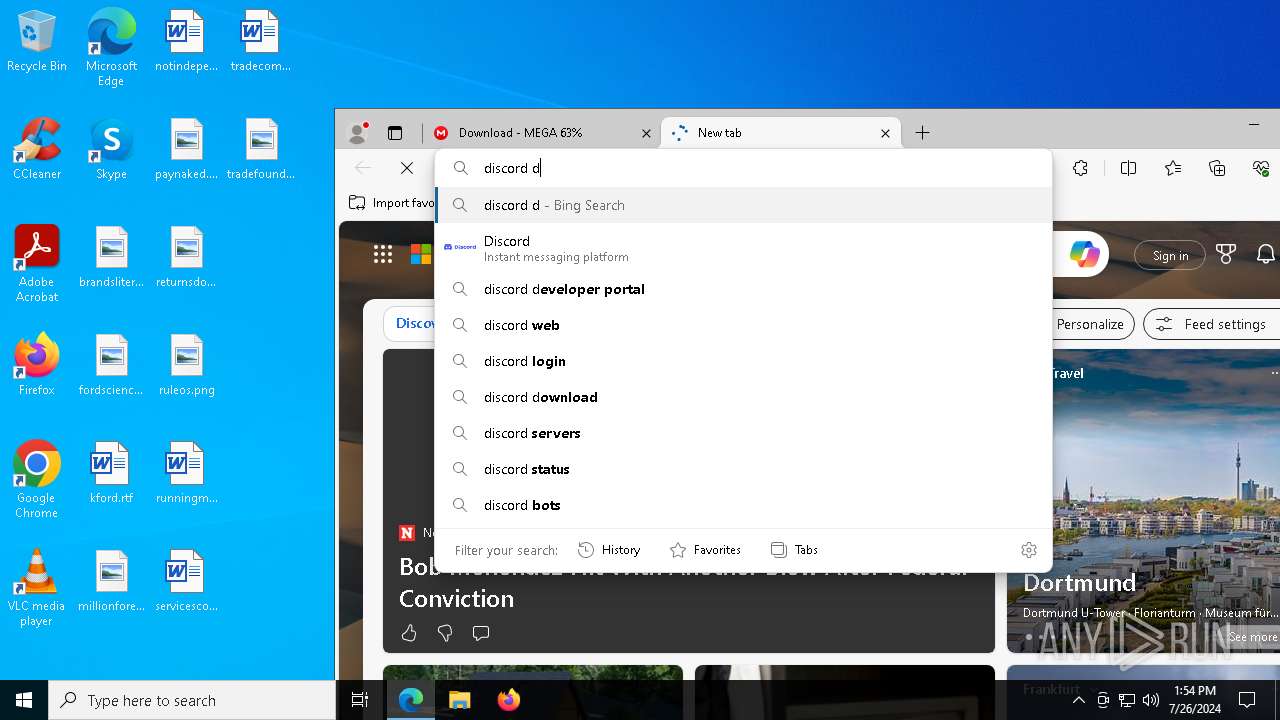This screenshot has width=1280, height=720.
Task: Filter search by History
Action: click(x=609, y=550)
